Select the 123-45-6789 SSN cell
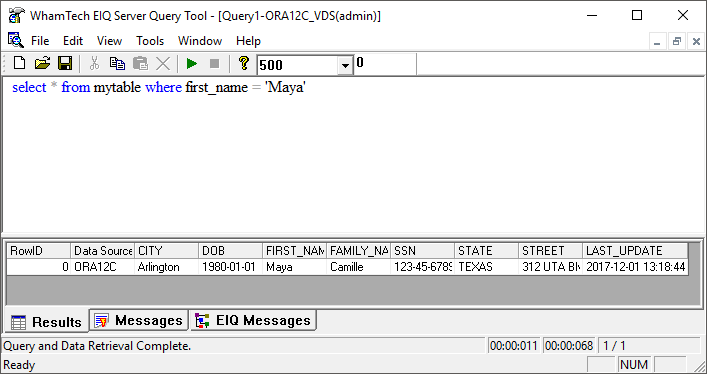The image size is (707, 374). [x=422, y=267]
